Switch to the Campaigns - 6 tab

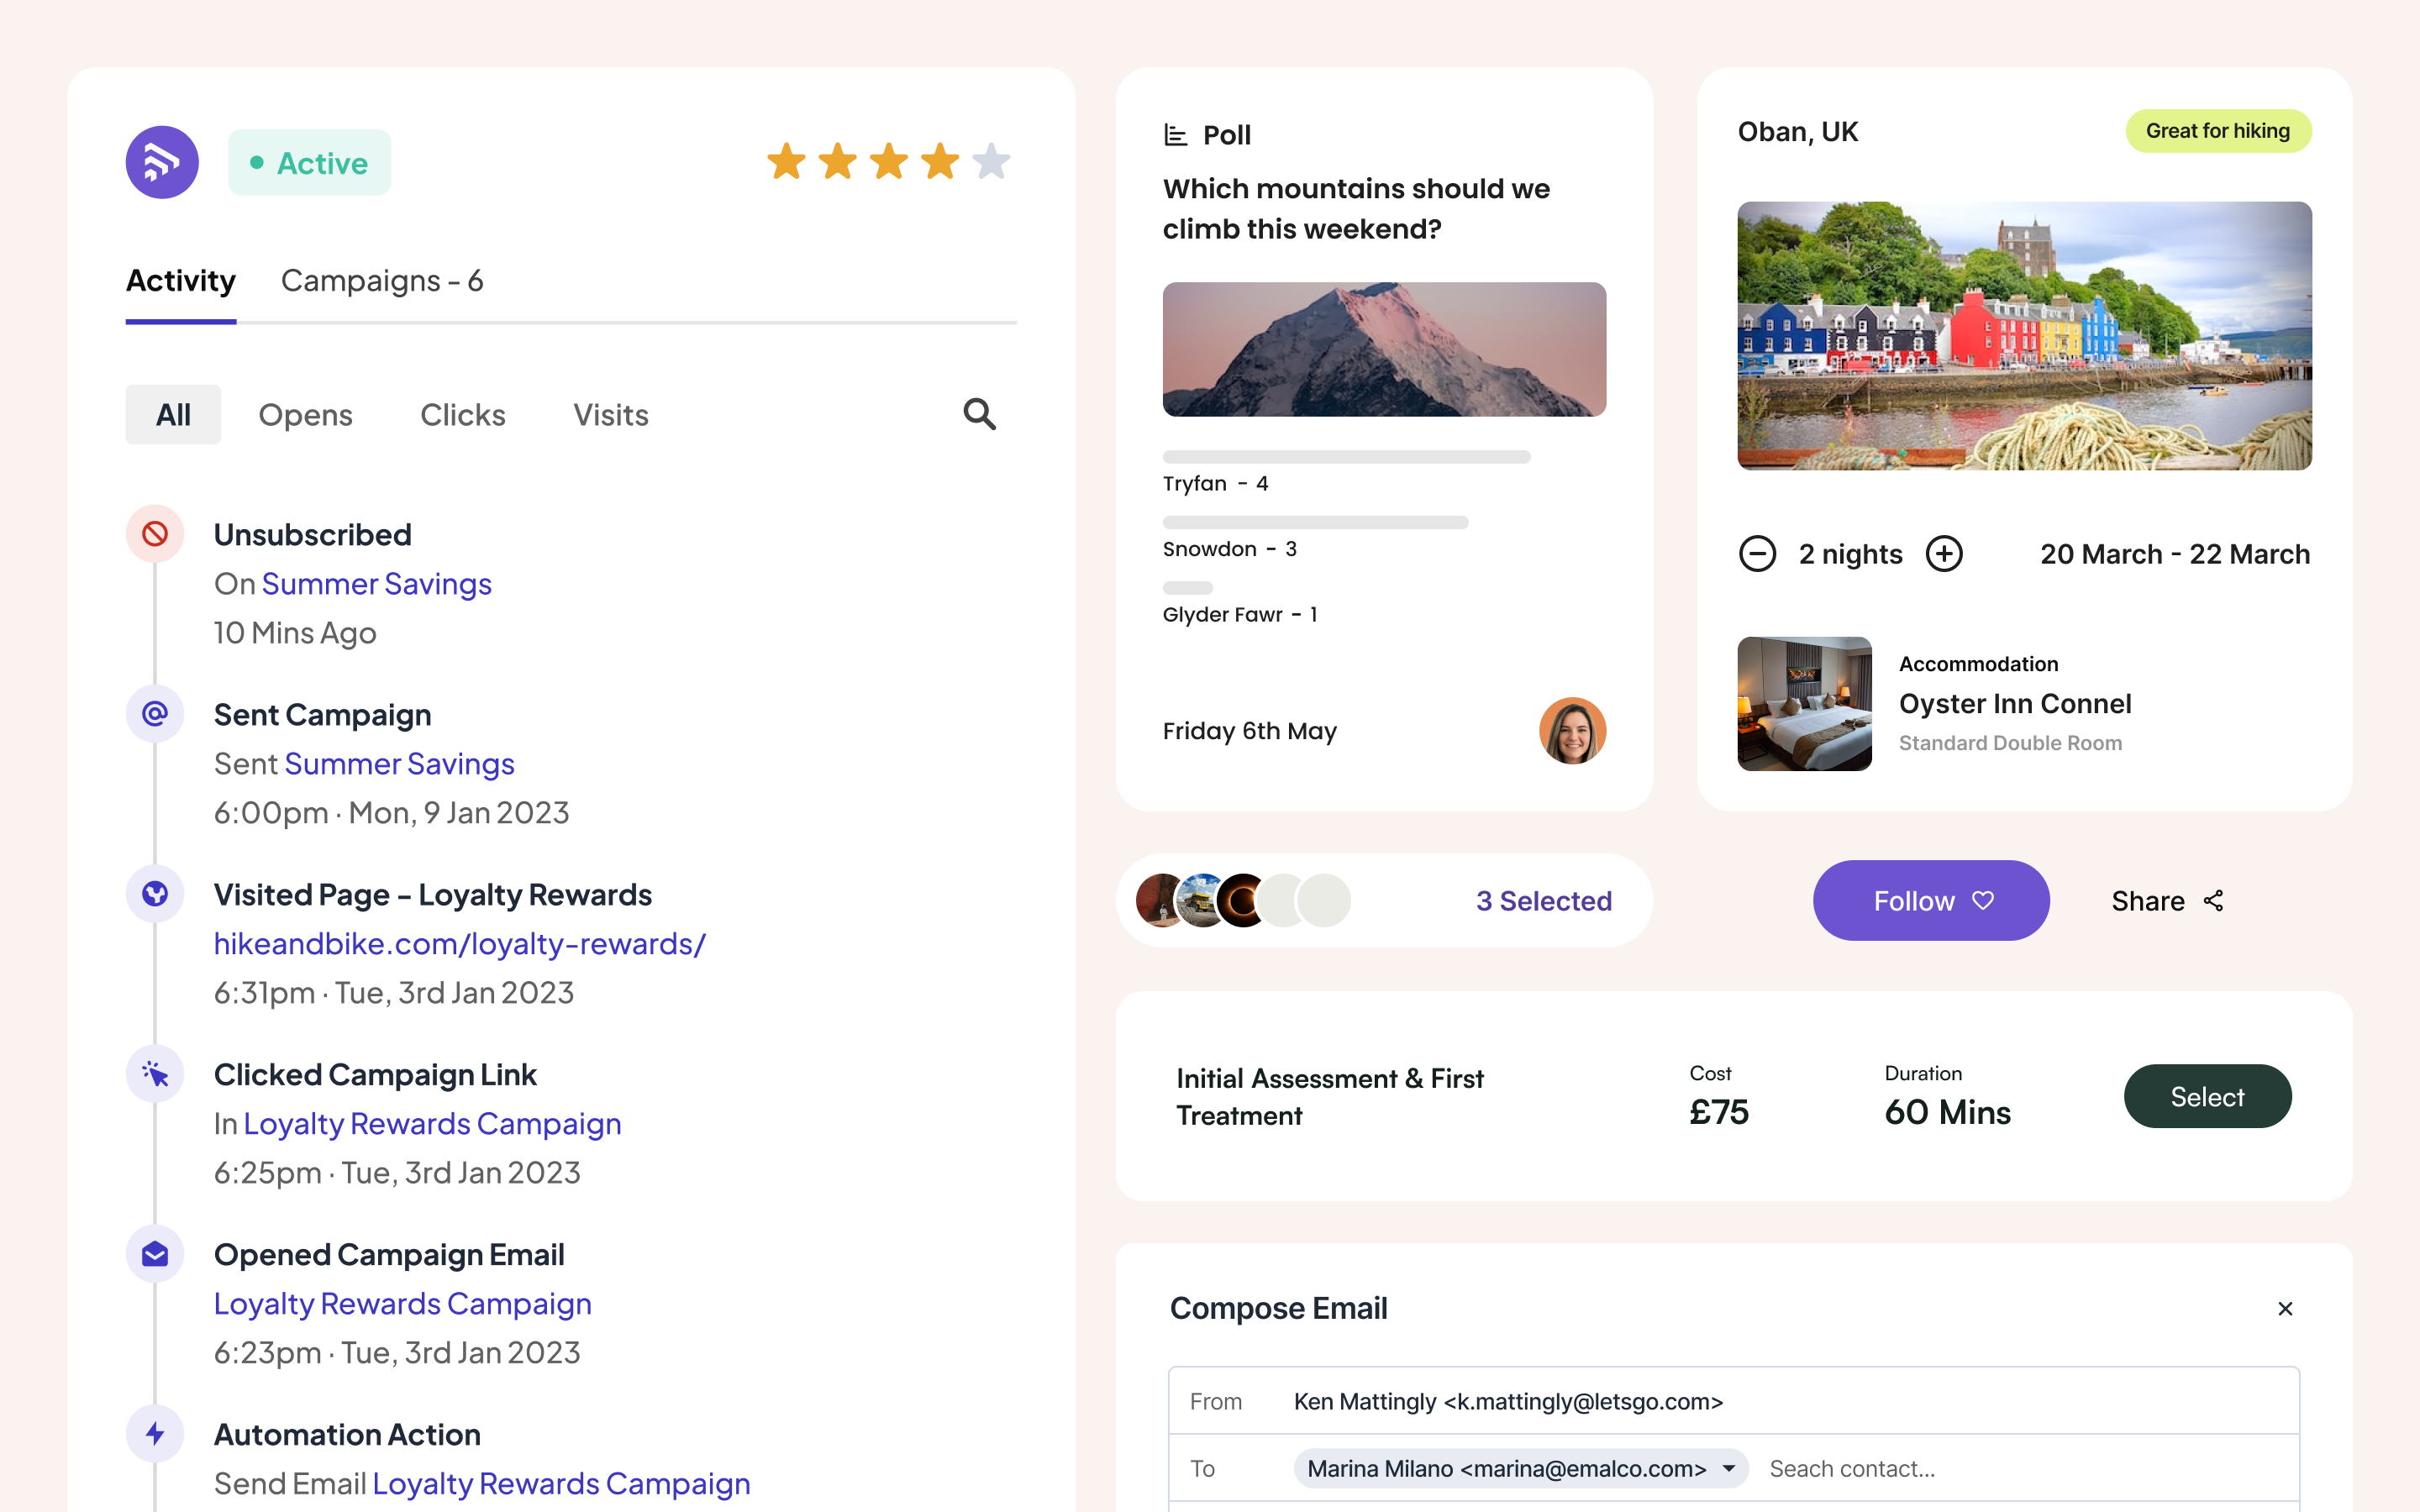[x=382, y=281]
